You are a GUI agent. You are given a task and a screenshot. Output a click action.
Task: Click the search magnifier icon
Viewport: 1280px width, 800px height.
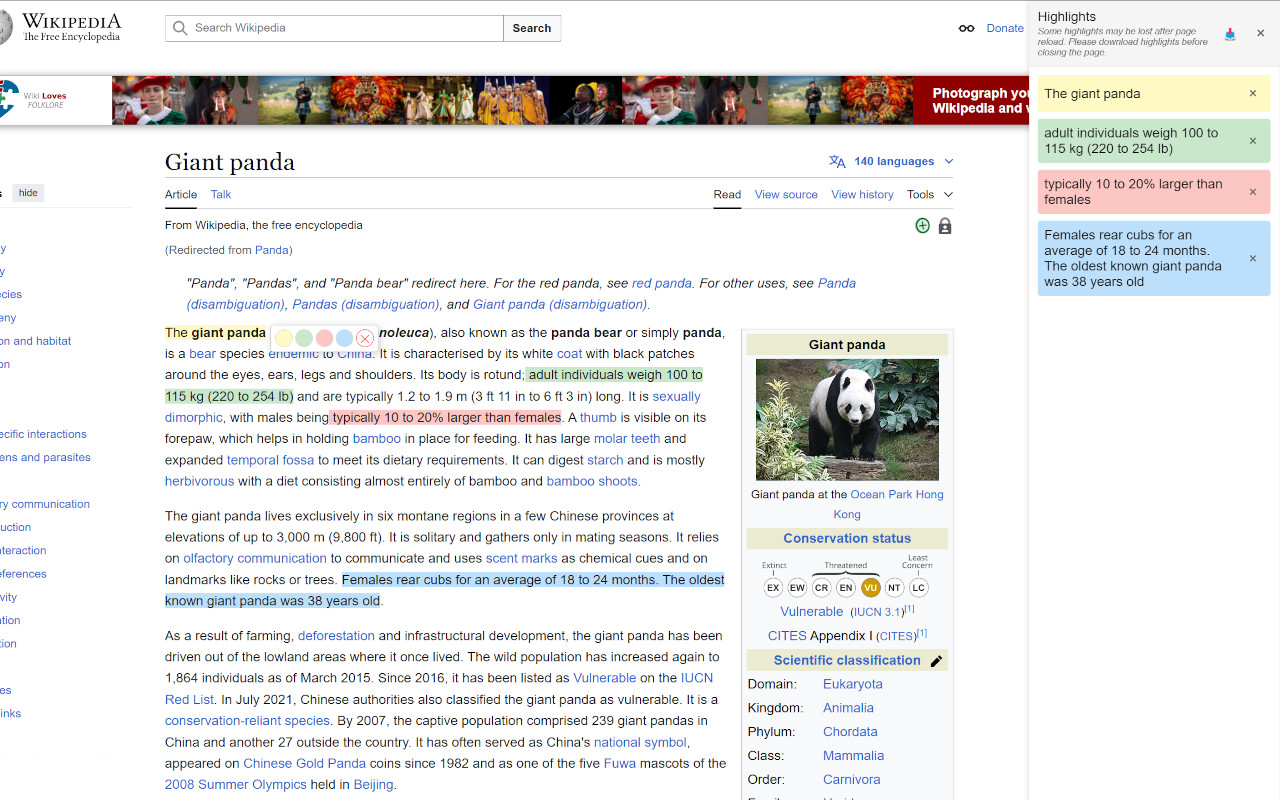point(180,28)
